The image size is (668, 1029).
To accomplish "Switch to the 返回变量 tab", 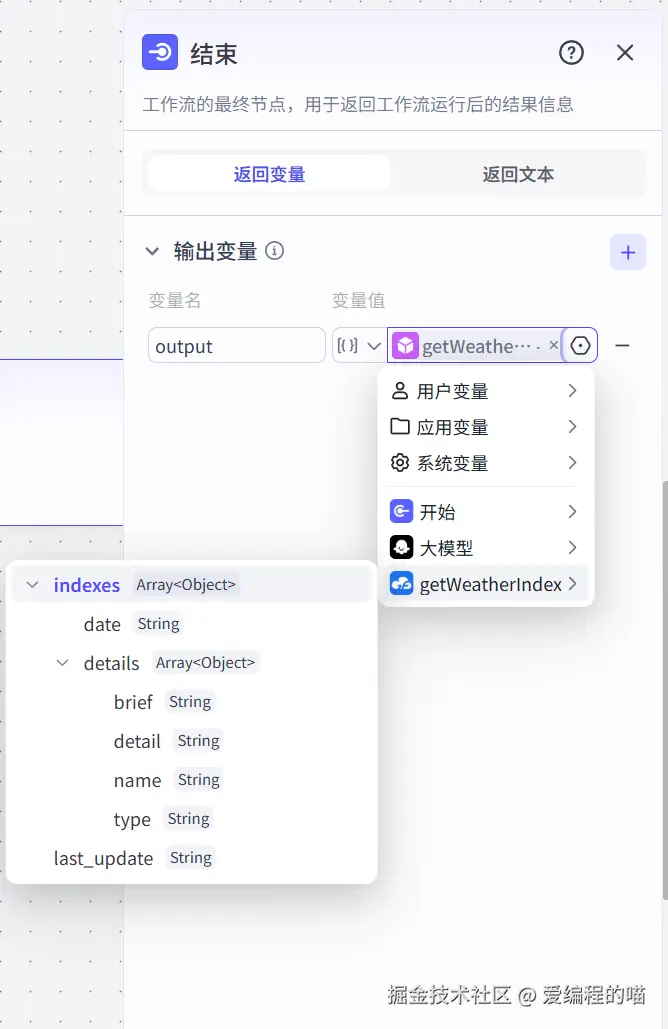I will pyautogui.click(x=269, y=174).
